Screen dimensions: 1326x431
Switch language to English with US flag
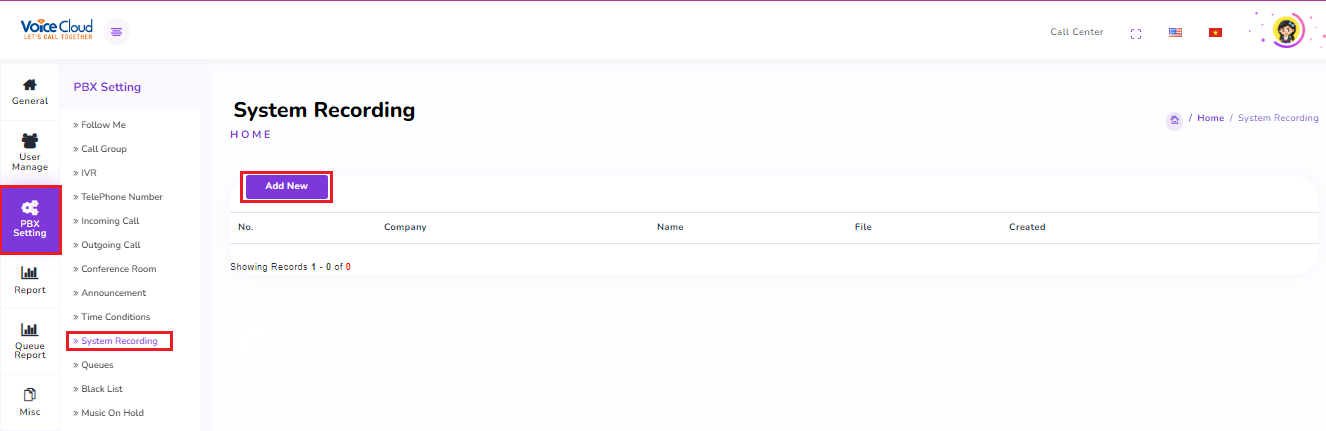[1175, 32]
